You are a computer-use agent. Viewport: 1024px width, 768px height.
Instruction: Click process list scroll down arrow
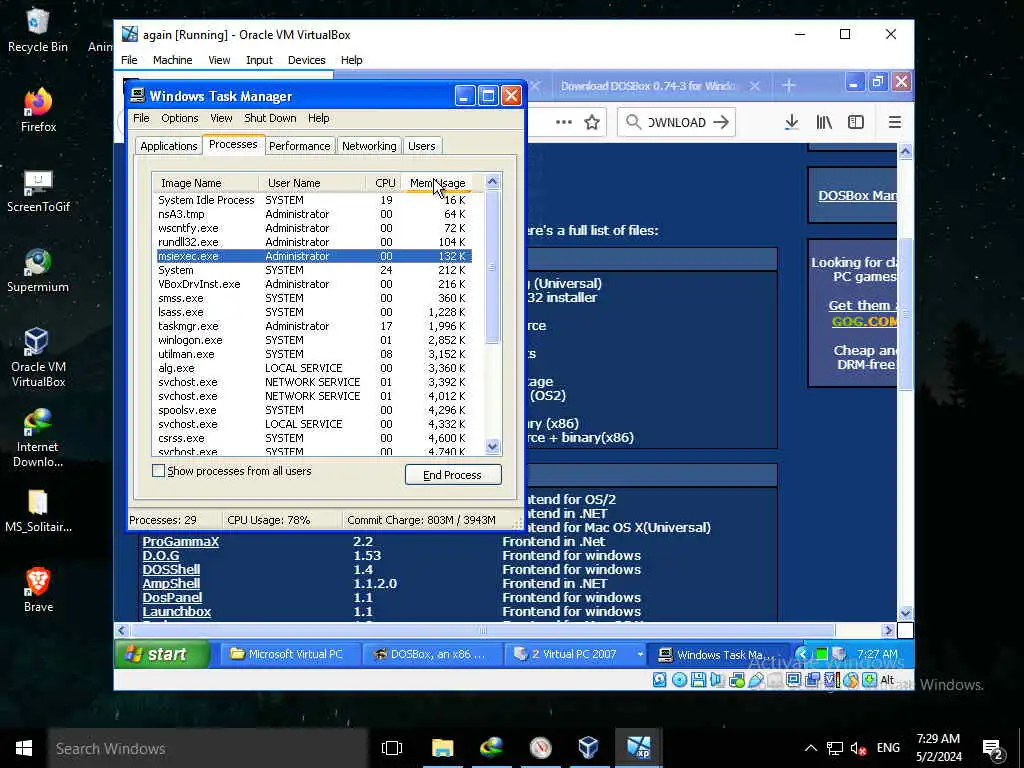492,447
